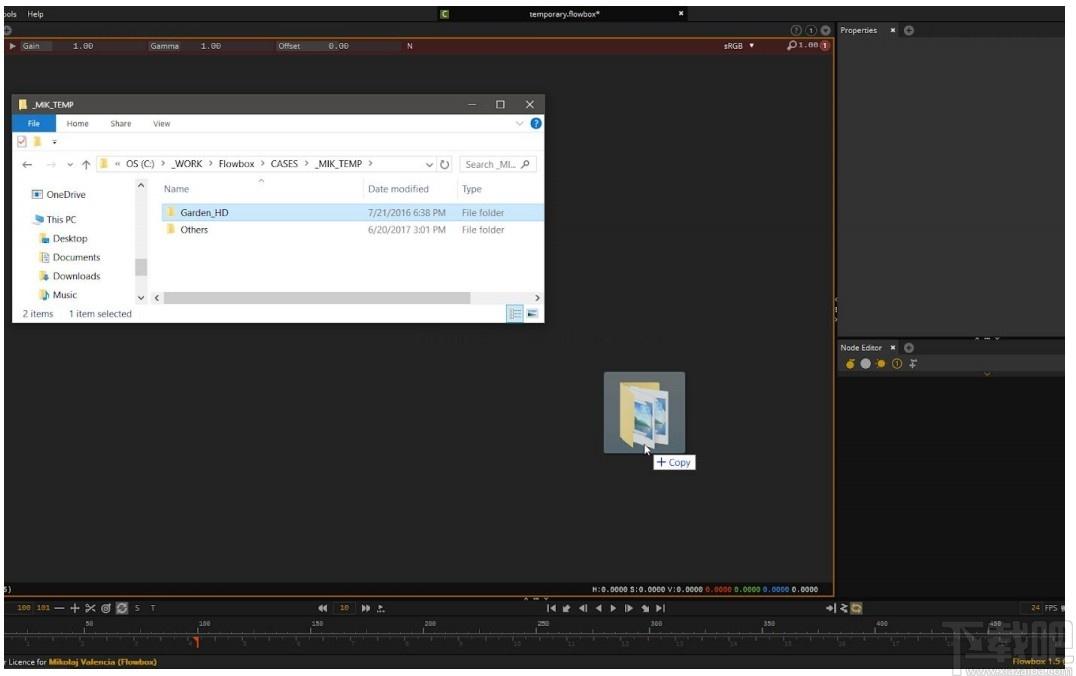Image resolution: width=1076 pixels, height=676 pixels.
Task: Go to the first frame
Action: click(x=551, y=608)
